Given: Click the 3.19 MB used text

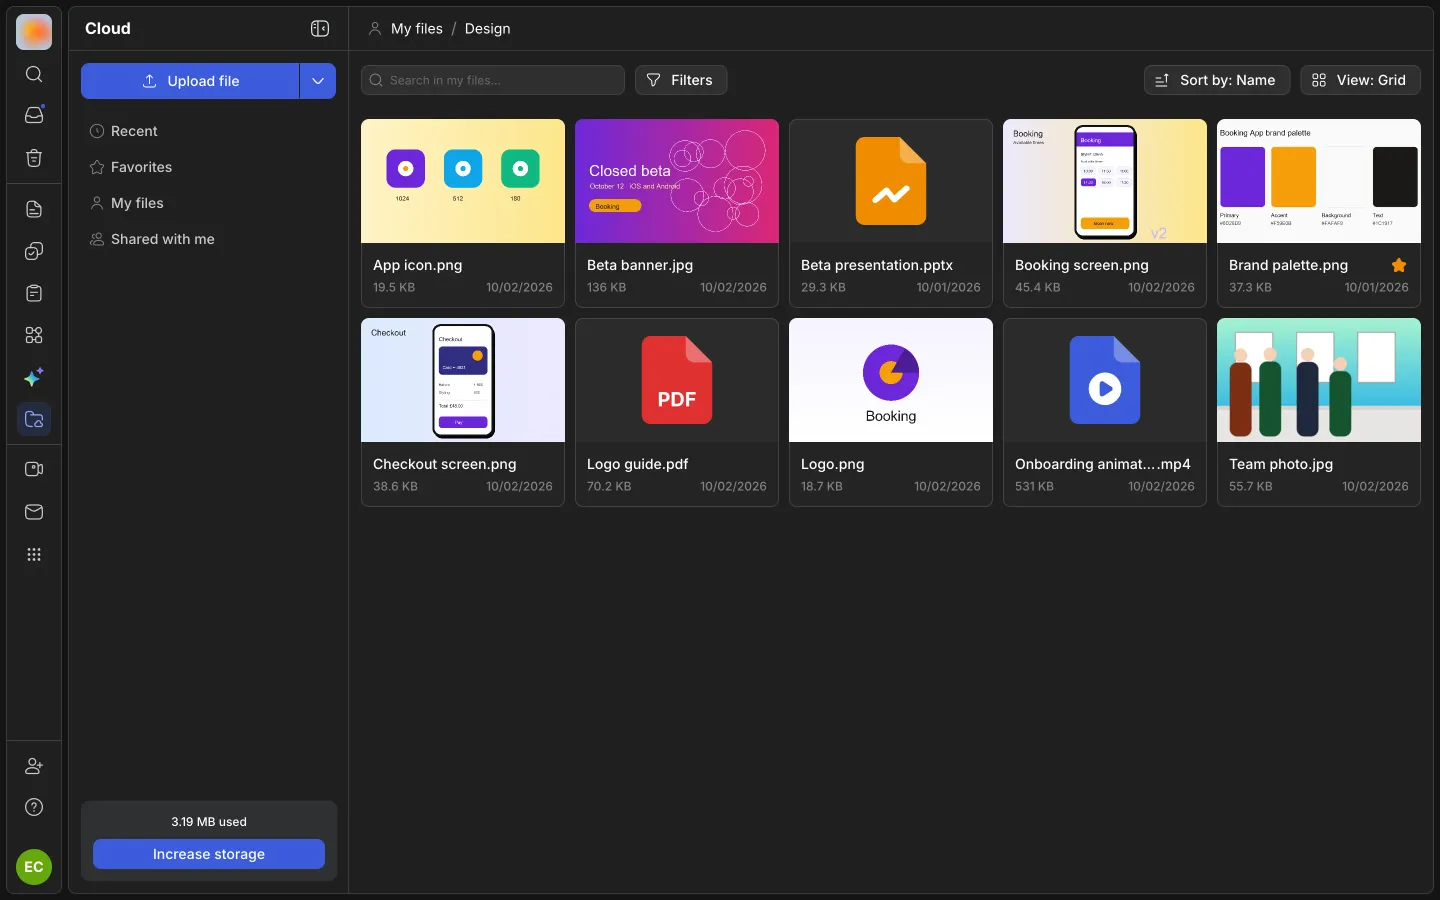Looking at the screenshot, I should click(x=209, y=822).
